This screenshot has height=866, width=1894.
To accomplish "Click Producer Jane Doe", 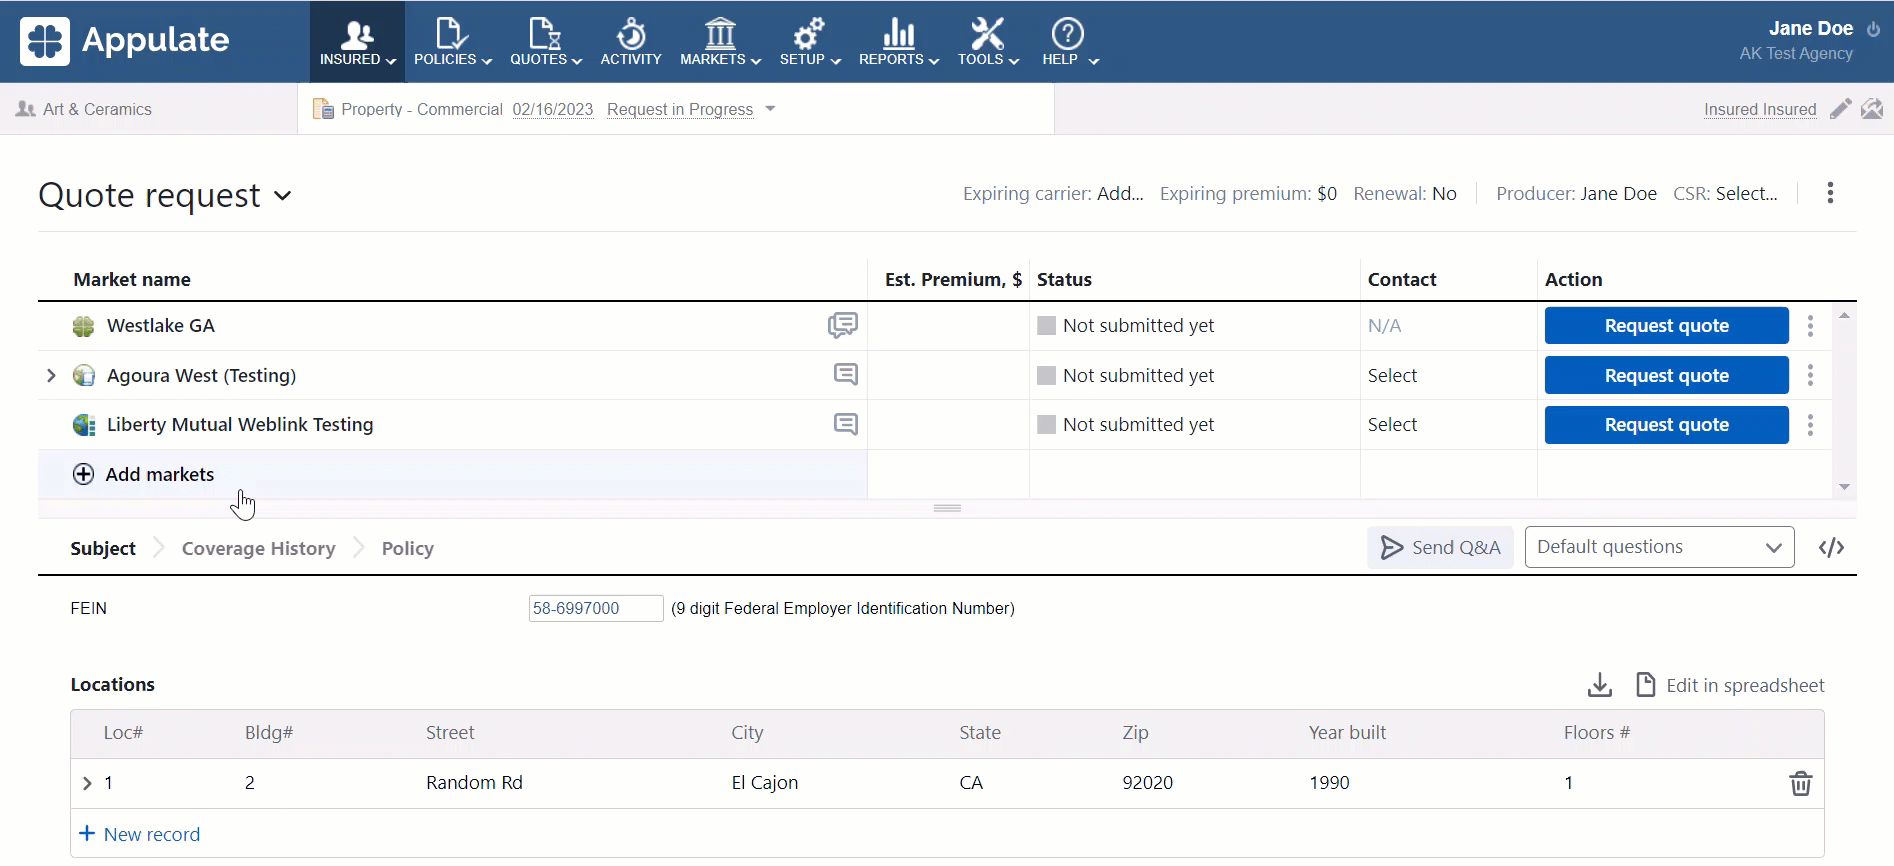I will (1618, 193).
